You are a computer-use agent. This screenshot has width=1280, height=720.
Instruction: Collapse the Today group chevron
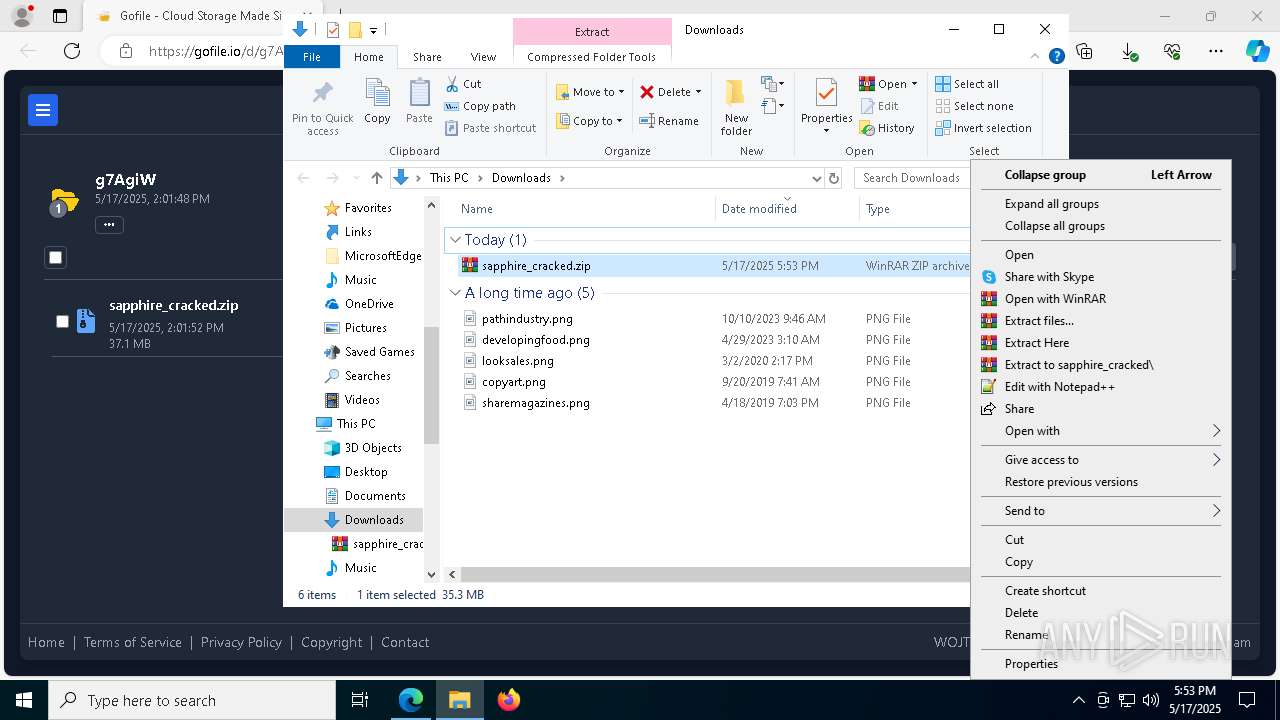point(455,240)
